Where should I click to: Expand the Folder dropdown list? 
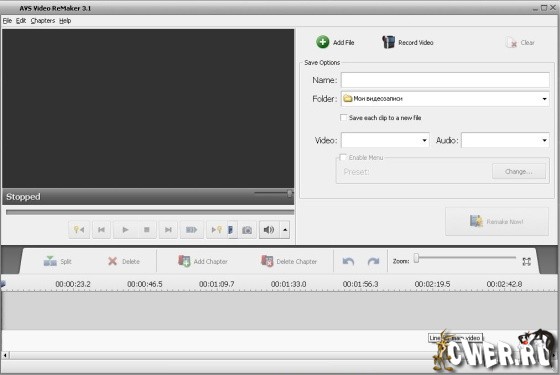click(x=544, y=99)
